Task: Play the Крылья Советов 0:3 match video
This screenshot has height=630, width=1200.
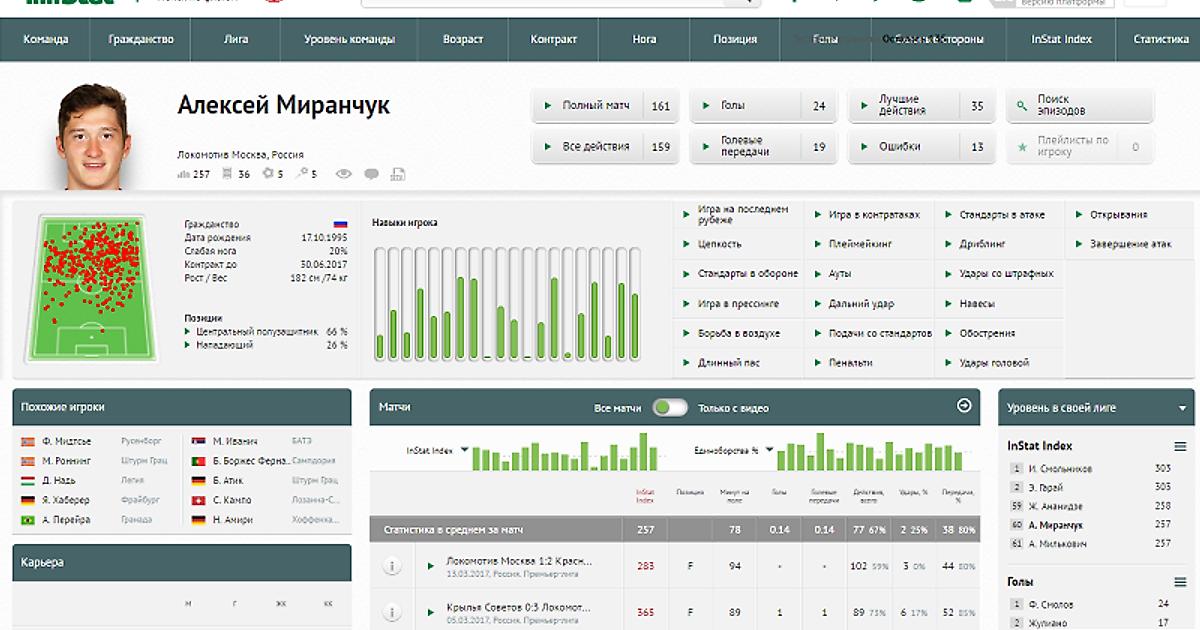Action: pos(431,610)
